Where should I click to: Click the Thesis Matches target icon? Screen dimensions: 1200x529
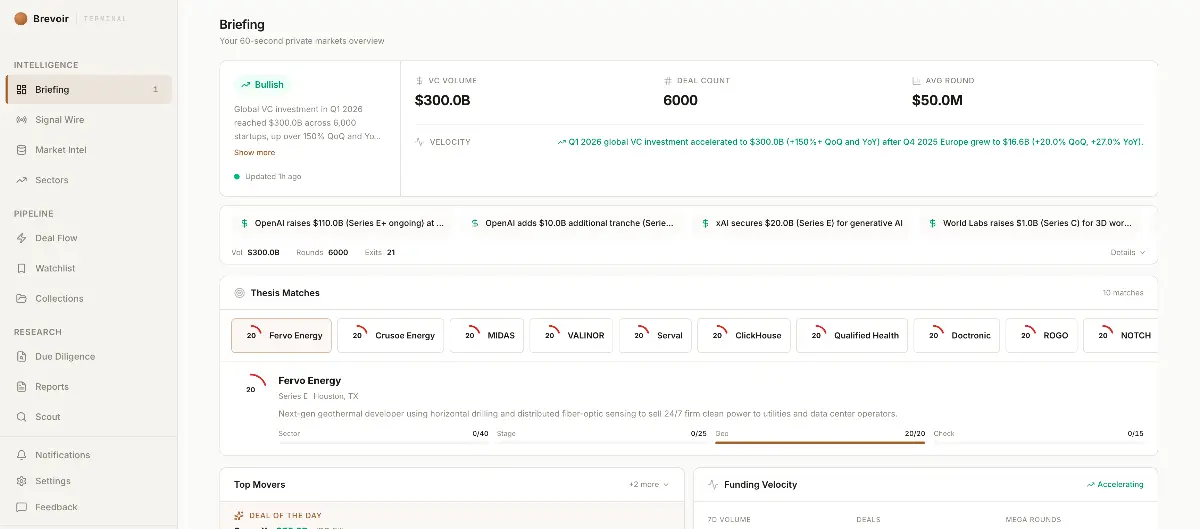tap(239, 293)
